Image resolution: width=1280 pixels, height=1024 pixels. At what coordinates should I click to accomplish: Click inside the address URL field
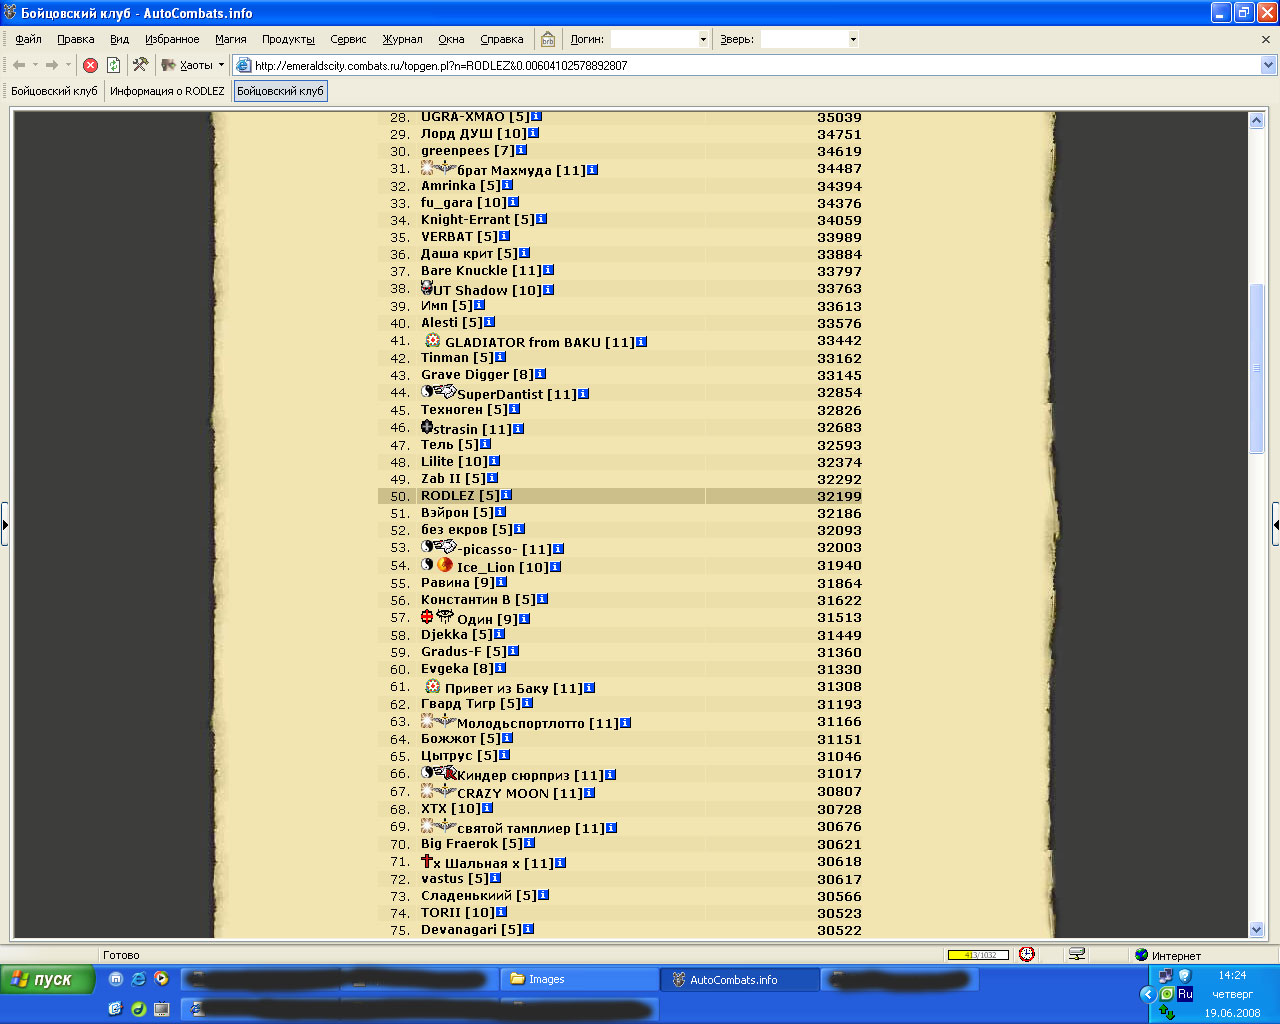[x=745, y=65]
